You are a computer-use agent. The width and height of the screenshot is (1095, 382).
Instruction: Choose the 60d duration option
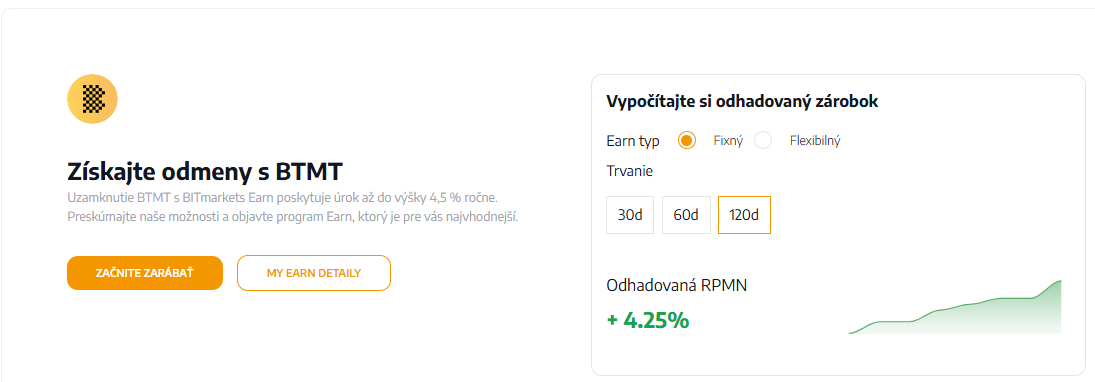coord(686,214)
